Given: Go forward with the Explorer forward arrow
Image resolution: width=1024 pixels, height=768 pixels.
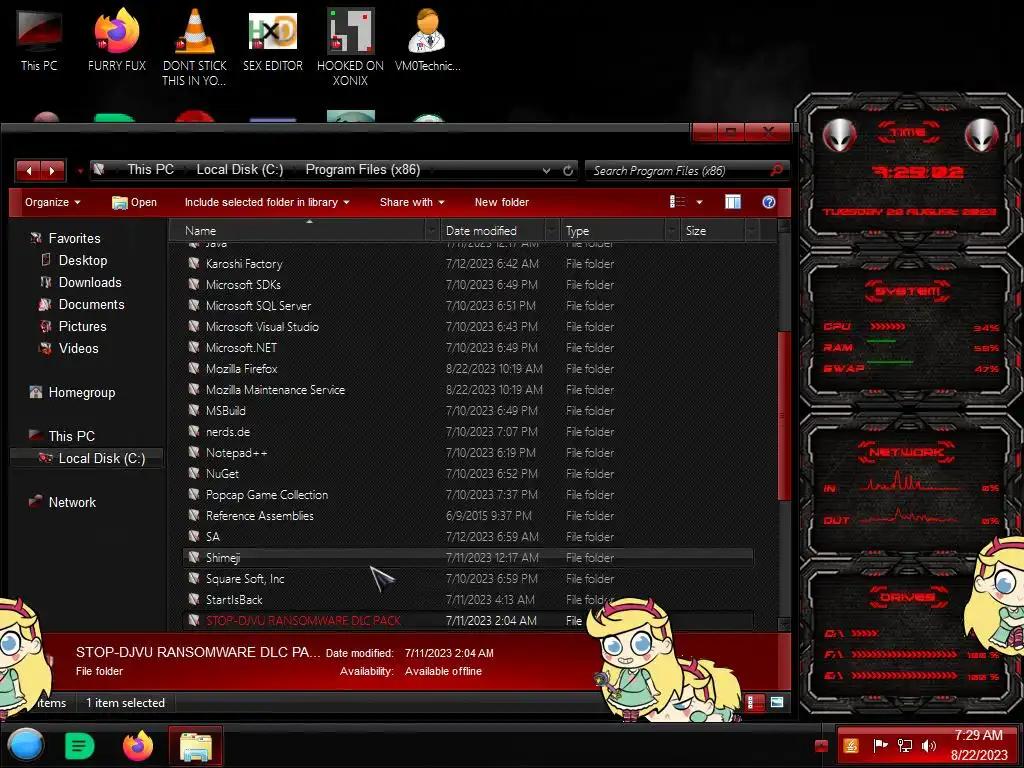Looking at the screenshot, I should tap(52, 170).
